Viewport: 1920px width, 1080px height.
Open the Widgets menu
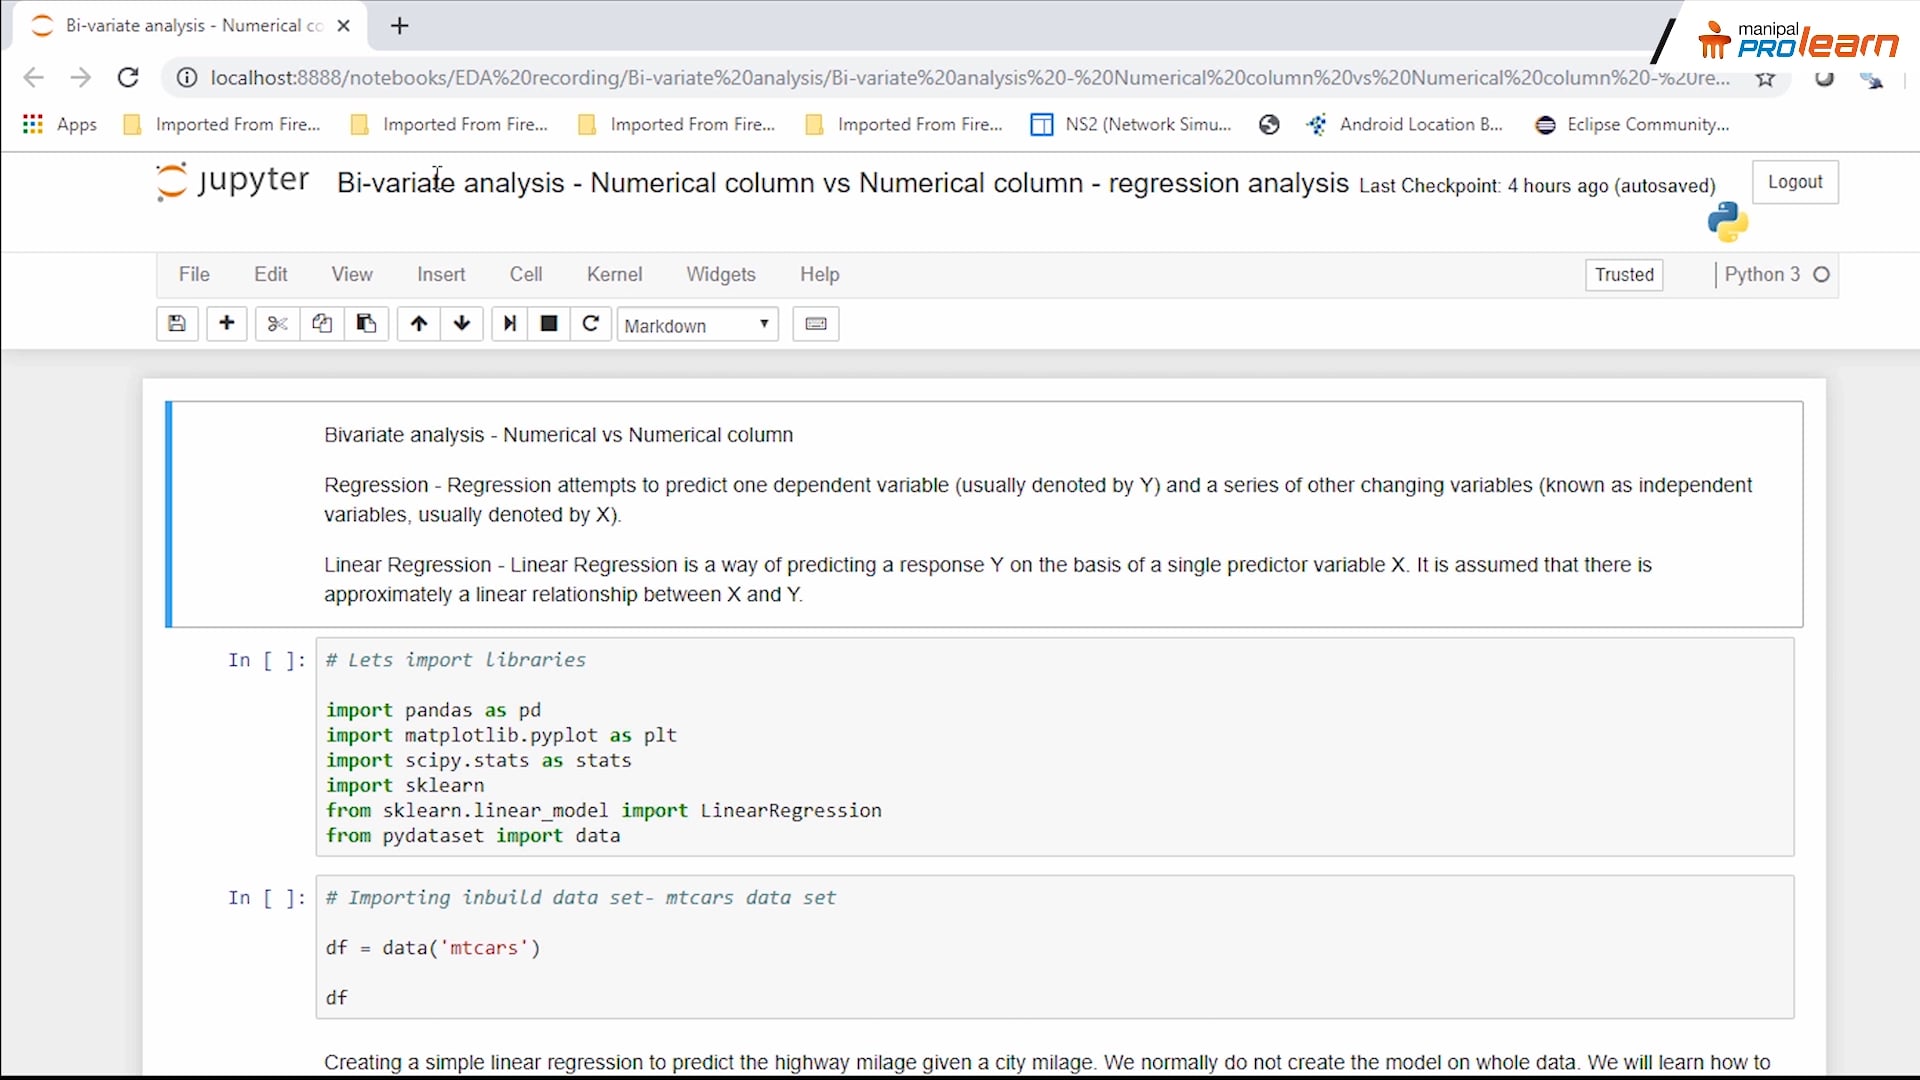(721, 274)
